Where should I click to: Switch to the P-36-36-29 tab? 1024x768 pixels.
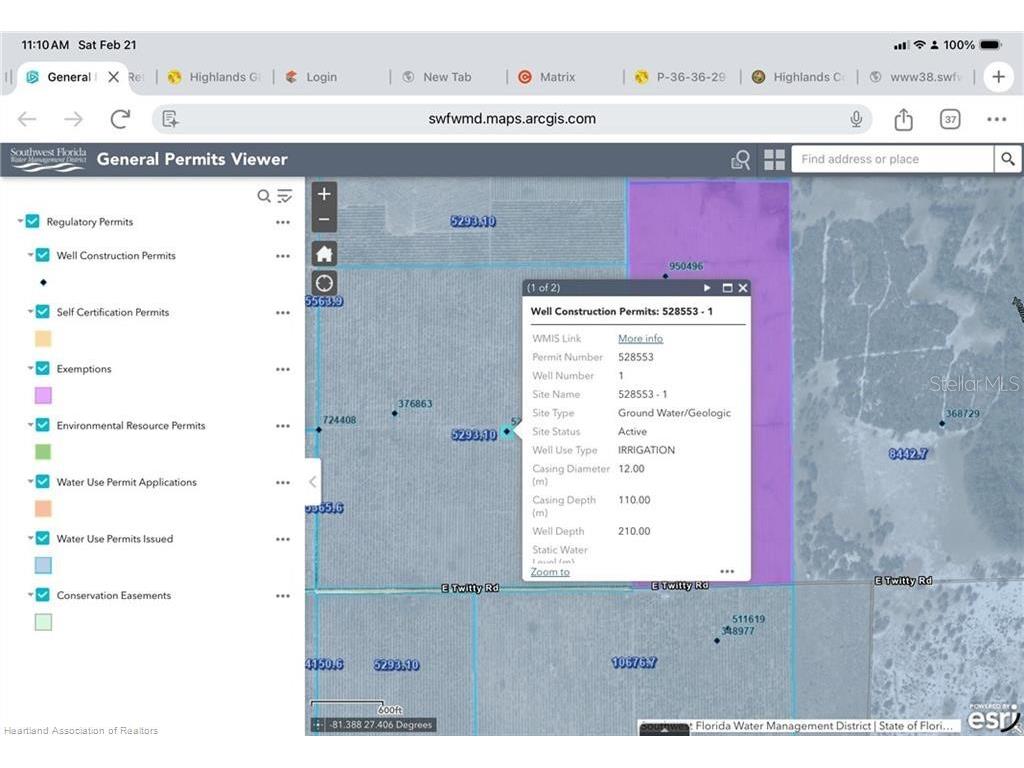coord(680,77)
